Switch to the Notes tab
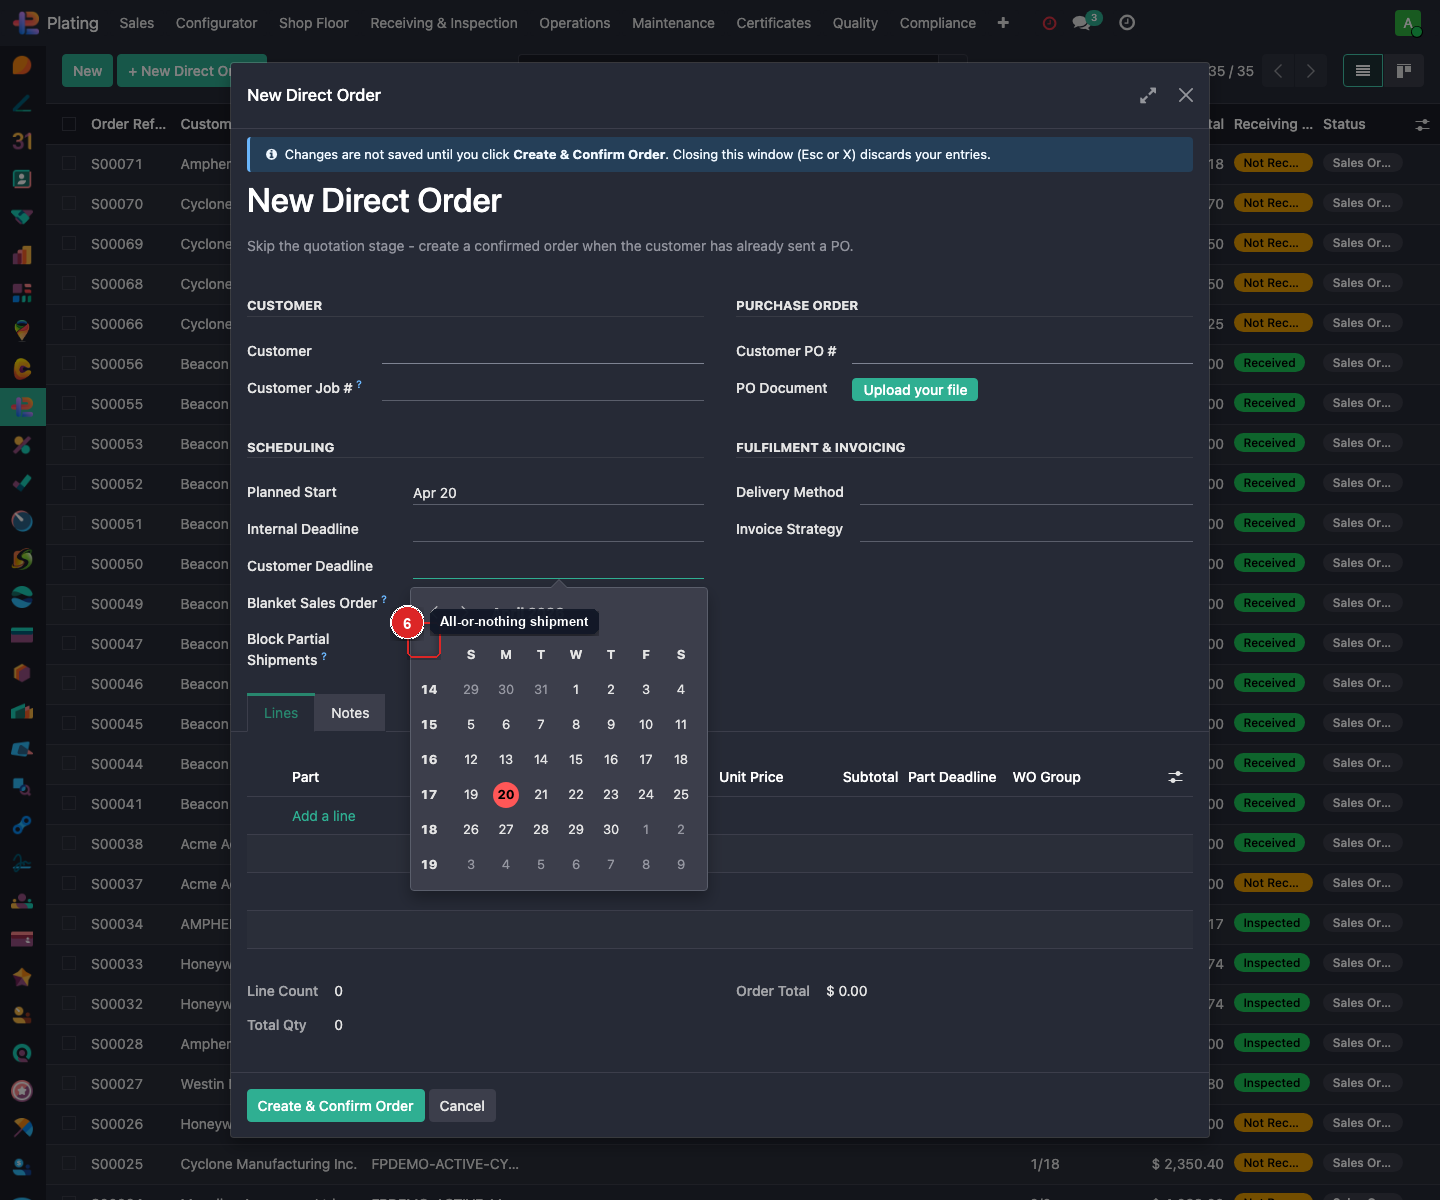Image resolution: width=1440 pixels, height=1200 pixels. click(350, 713)
